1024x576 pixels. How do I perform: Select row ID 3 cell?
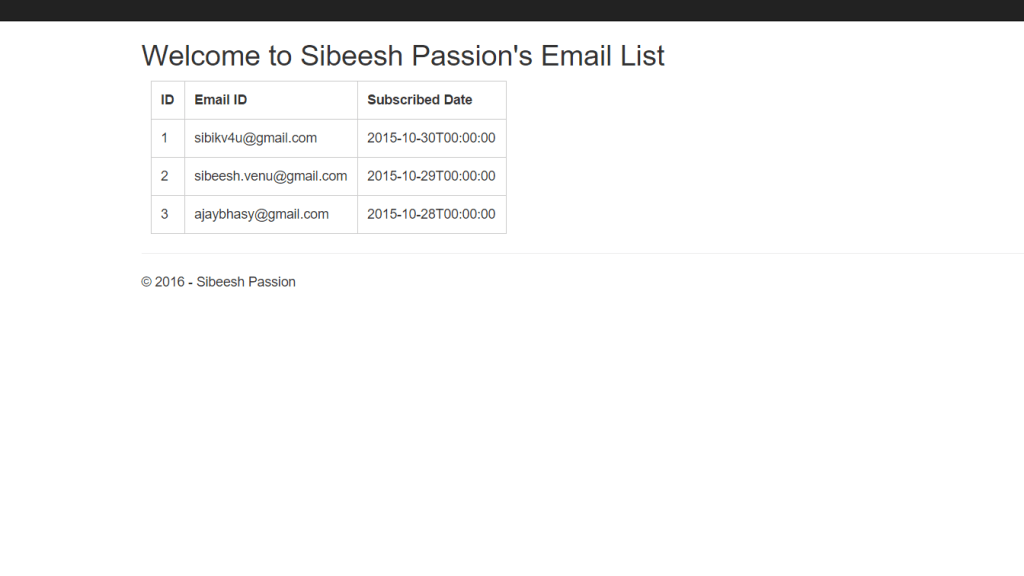pyautogui.click(x=168, y=214)
